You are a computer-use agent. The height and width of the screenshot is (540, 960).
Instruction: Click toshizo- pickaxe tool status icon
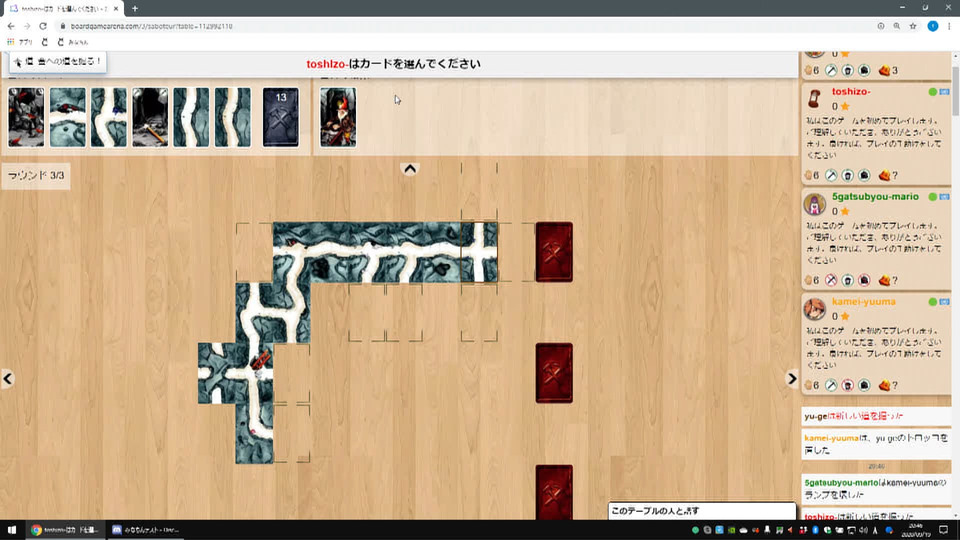click(831, 176)
